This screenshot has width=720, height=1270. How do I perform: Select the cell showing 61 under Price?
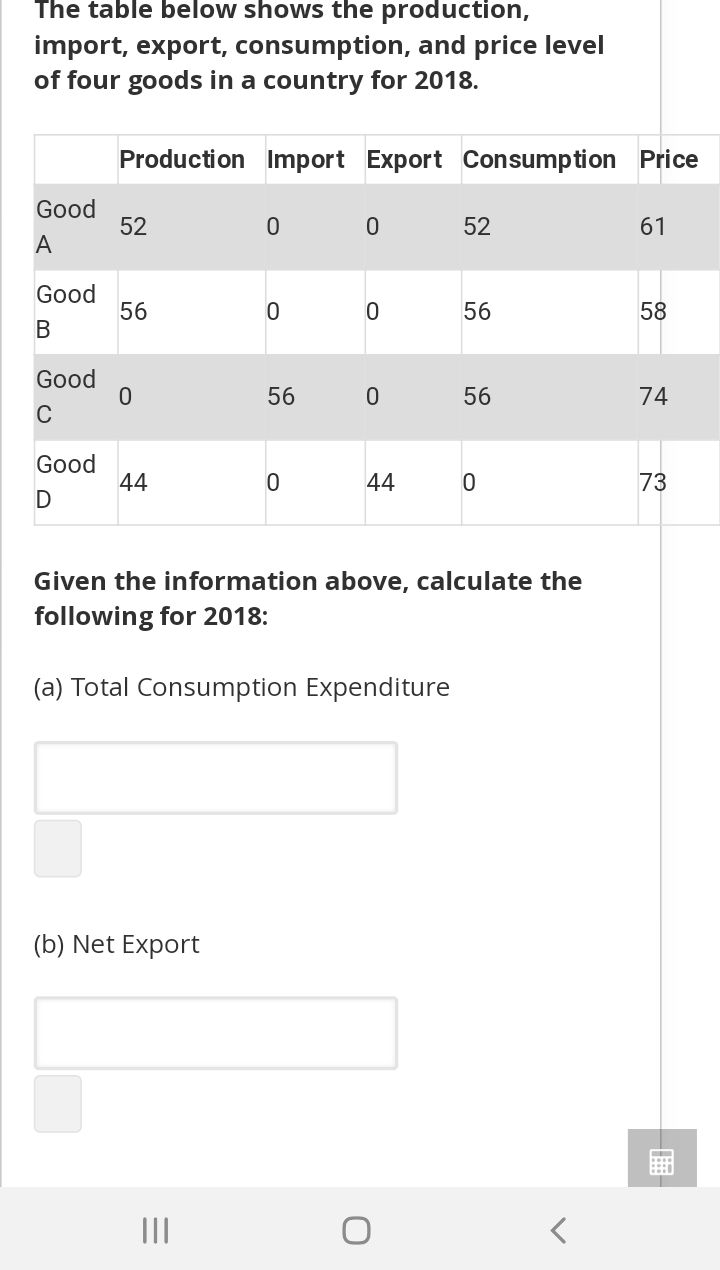(654, 227)
